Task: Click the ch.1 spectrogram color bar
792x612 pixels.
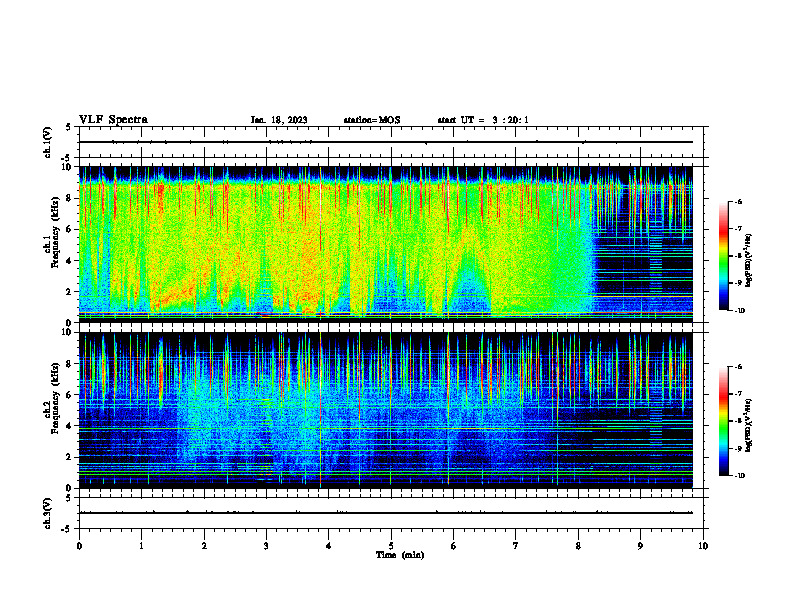Action: tap(724, 256)
